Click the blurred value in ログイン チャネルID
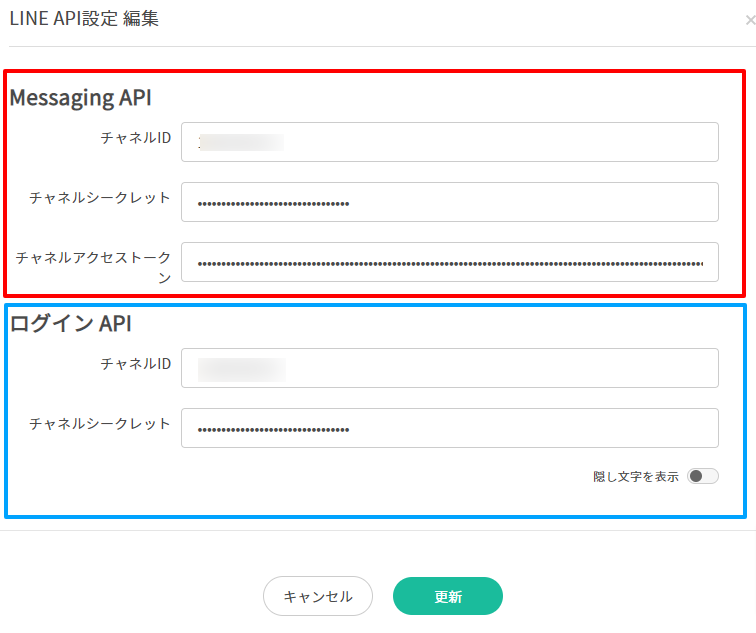This screenshot has height=633, width=756. [242, 370]
